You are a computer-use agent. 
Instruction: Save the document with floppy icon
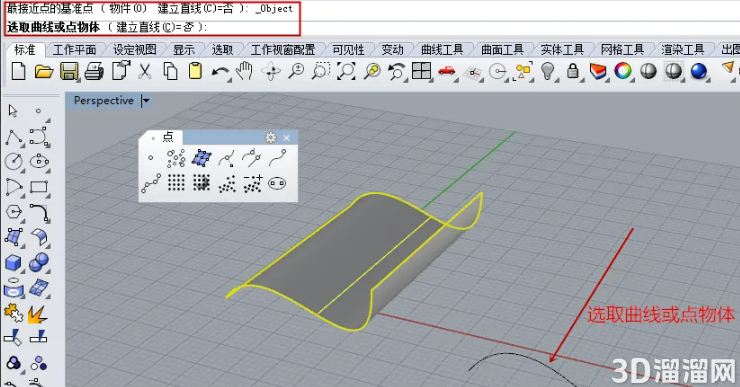tap(69, 72)
